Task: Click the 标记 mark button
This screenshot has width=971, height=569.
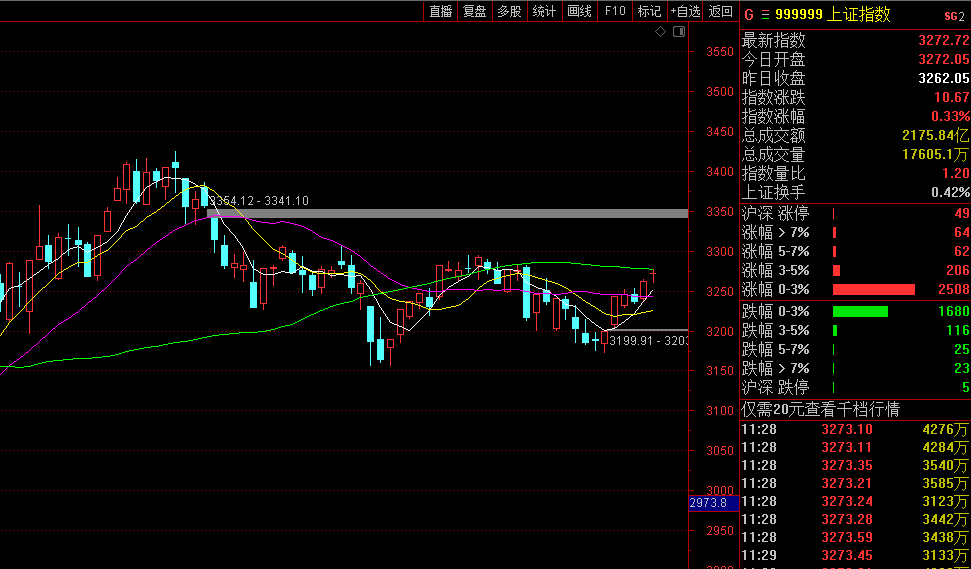Action: [649, 11]
